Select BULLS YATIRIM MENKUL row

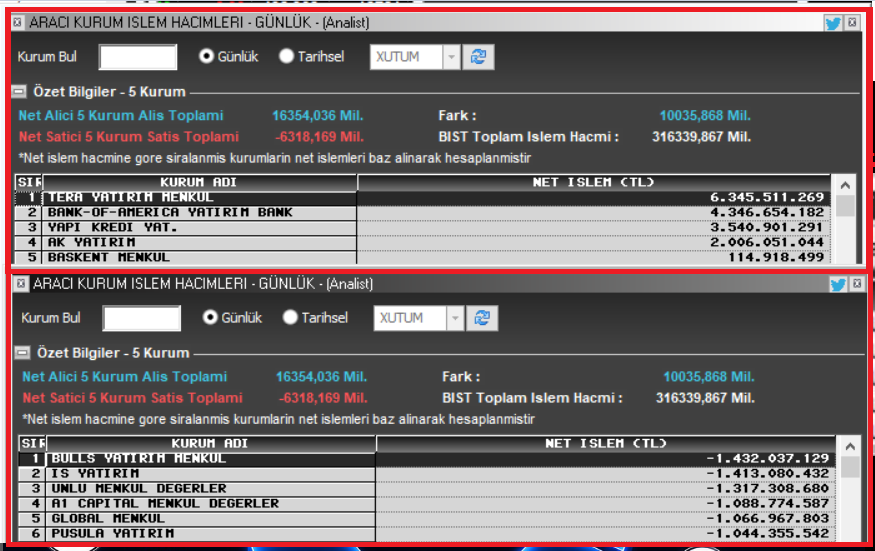[x=426, y=459]
